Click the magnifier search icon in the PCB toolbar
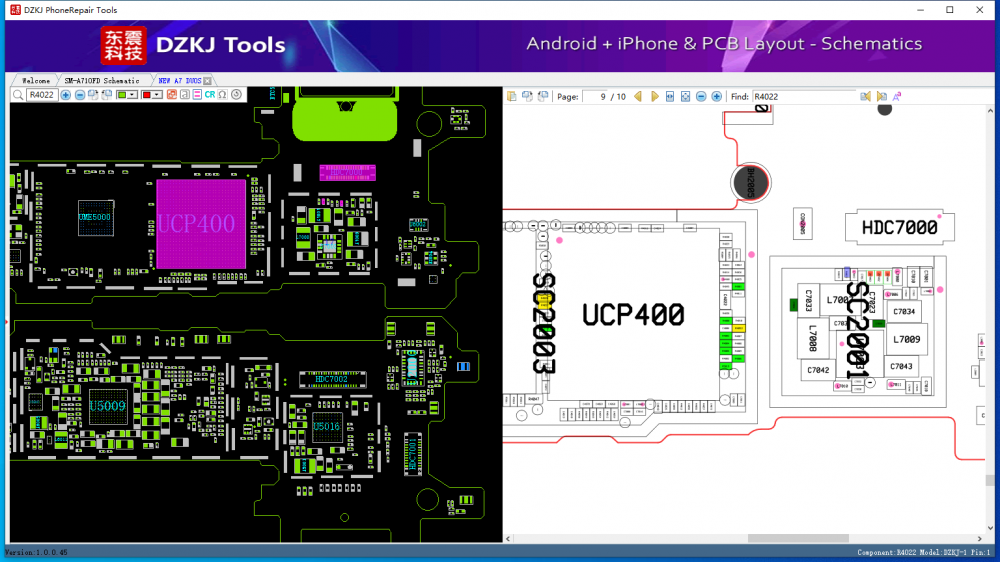 pyautogui.click(x=18, y=95)
